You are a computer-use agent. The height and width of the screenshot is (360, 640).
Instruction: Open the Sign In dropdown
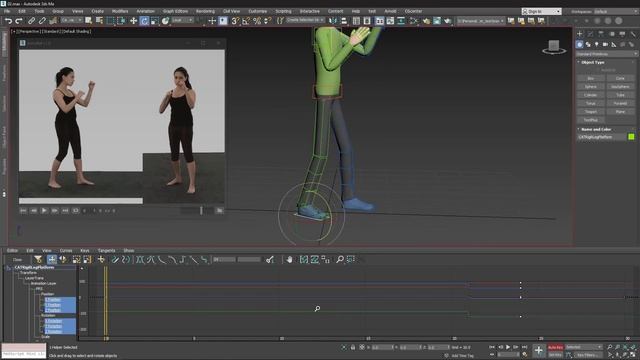pos(541,11)
